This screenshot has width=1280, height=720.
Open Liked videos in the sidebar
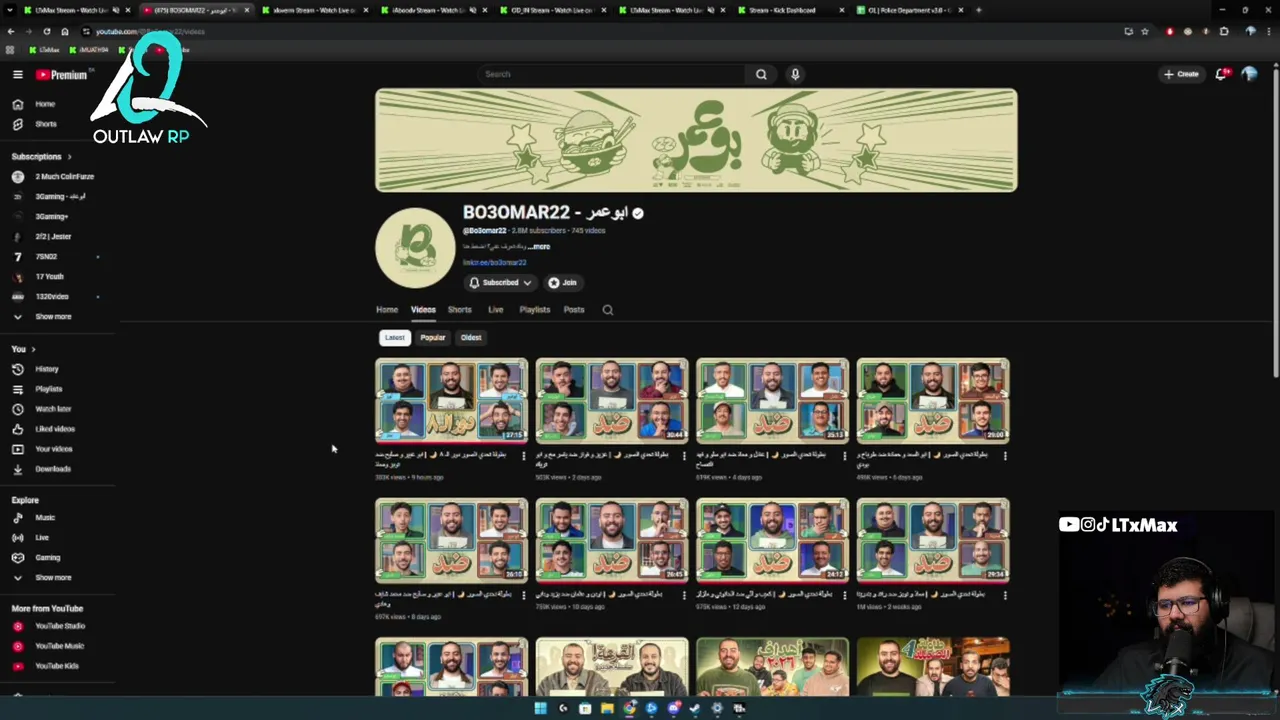(54, 429)
